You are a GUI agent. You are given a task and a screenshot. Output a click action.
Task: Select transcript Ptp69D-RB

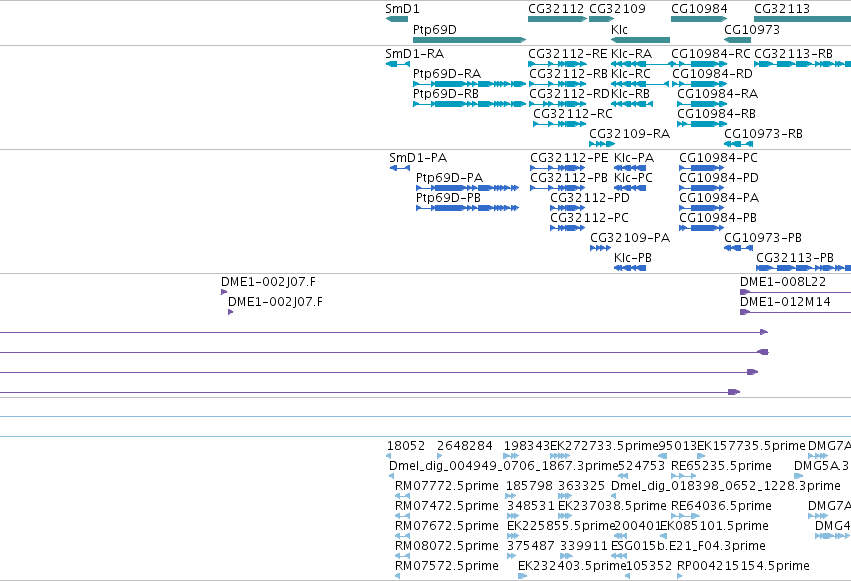(469, 104)
